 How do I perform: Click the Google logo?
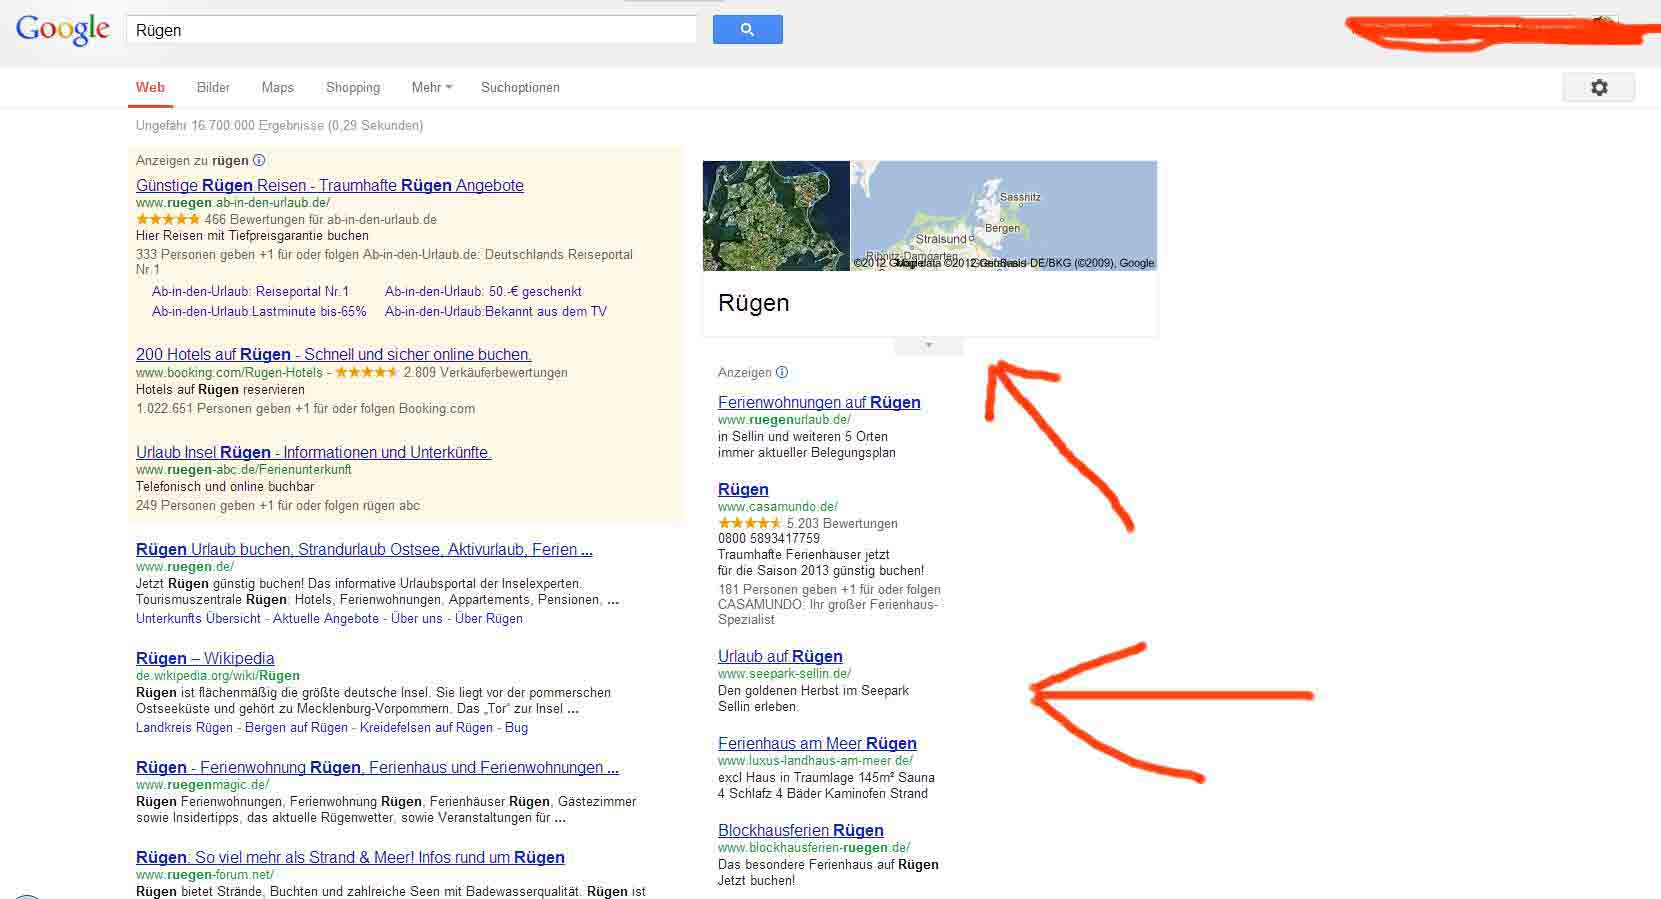(x=62, y=29)
